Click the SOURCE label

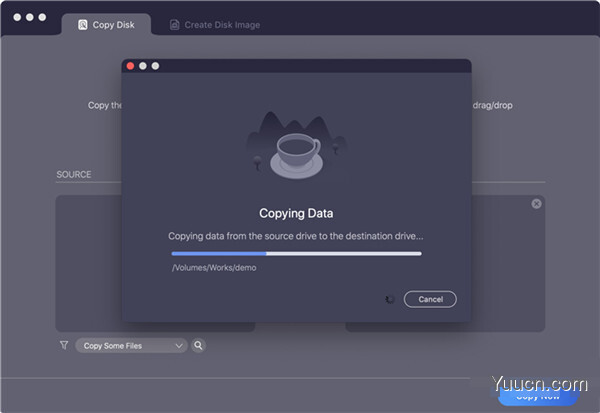pos(74,175)
